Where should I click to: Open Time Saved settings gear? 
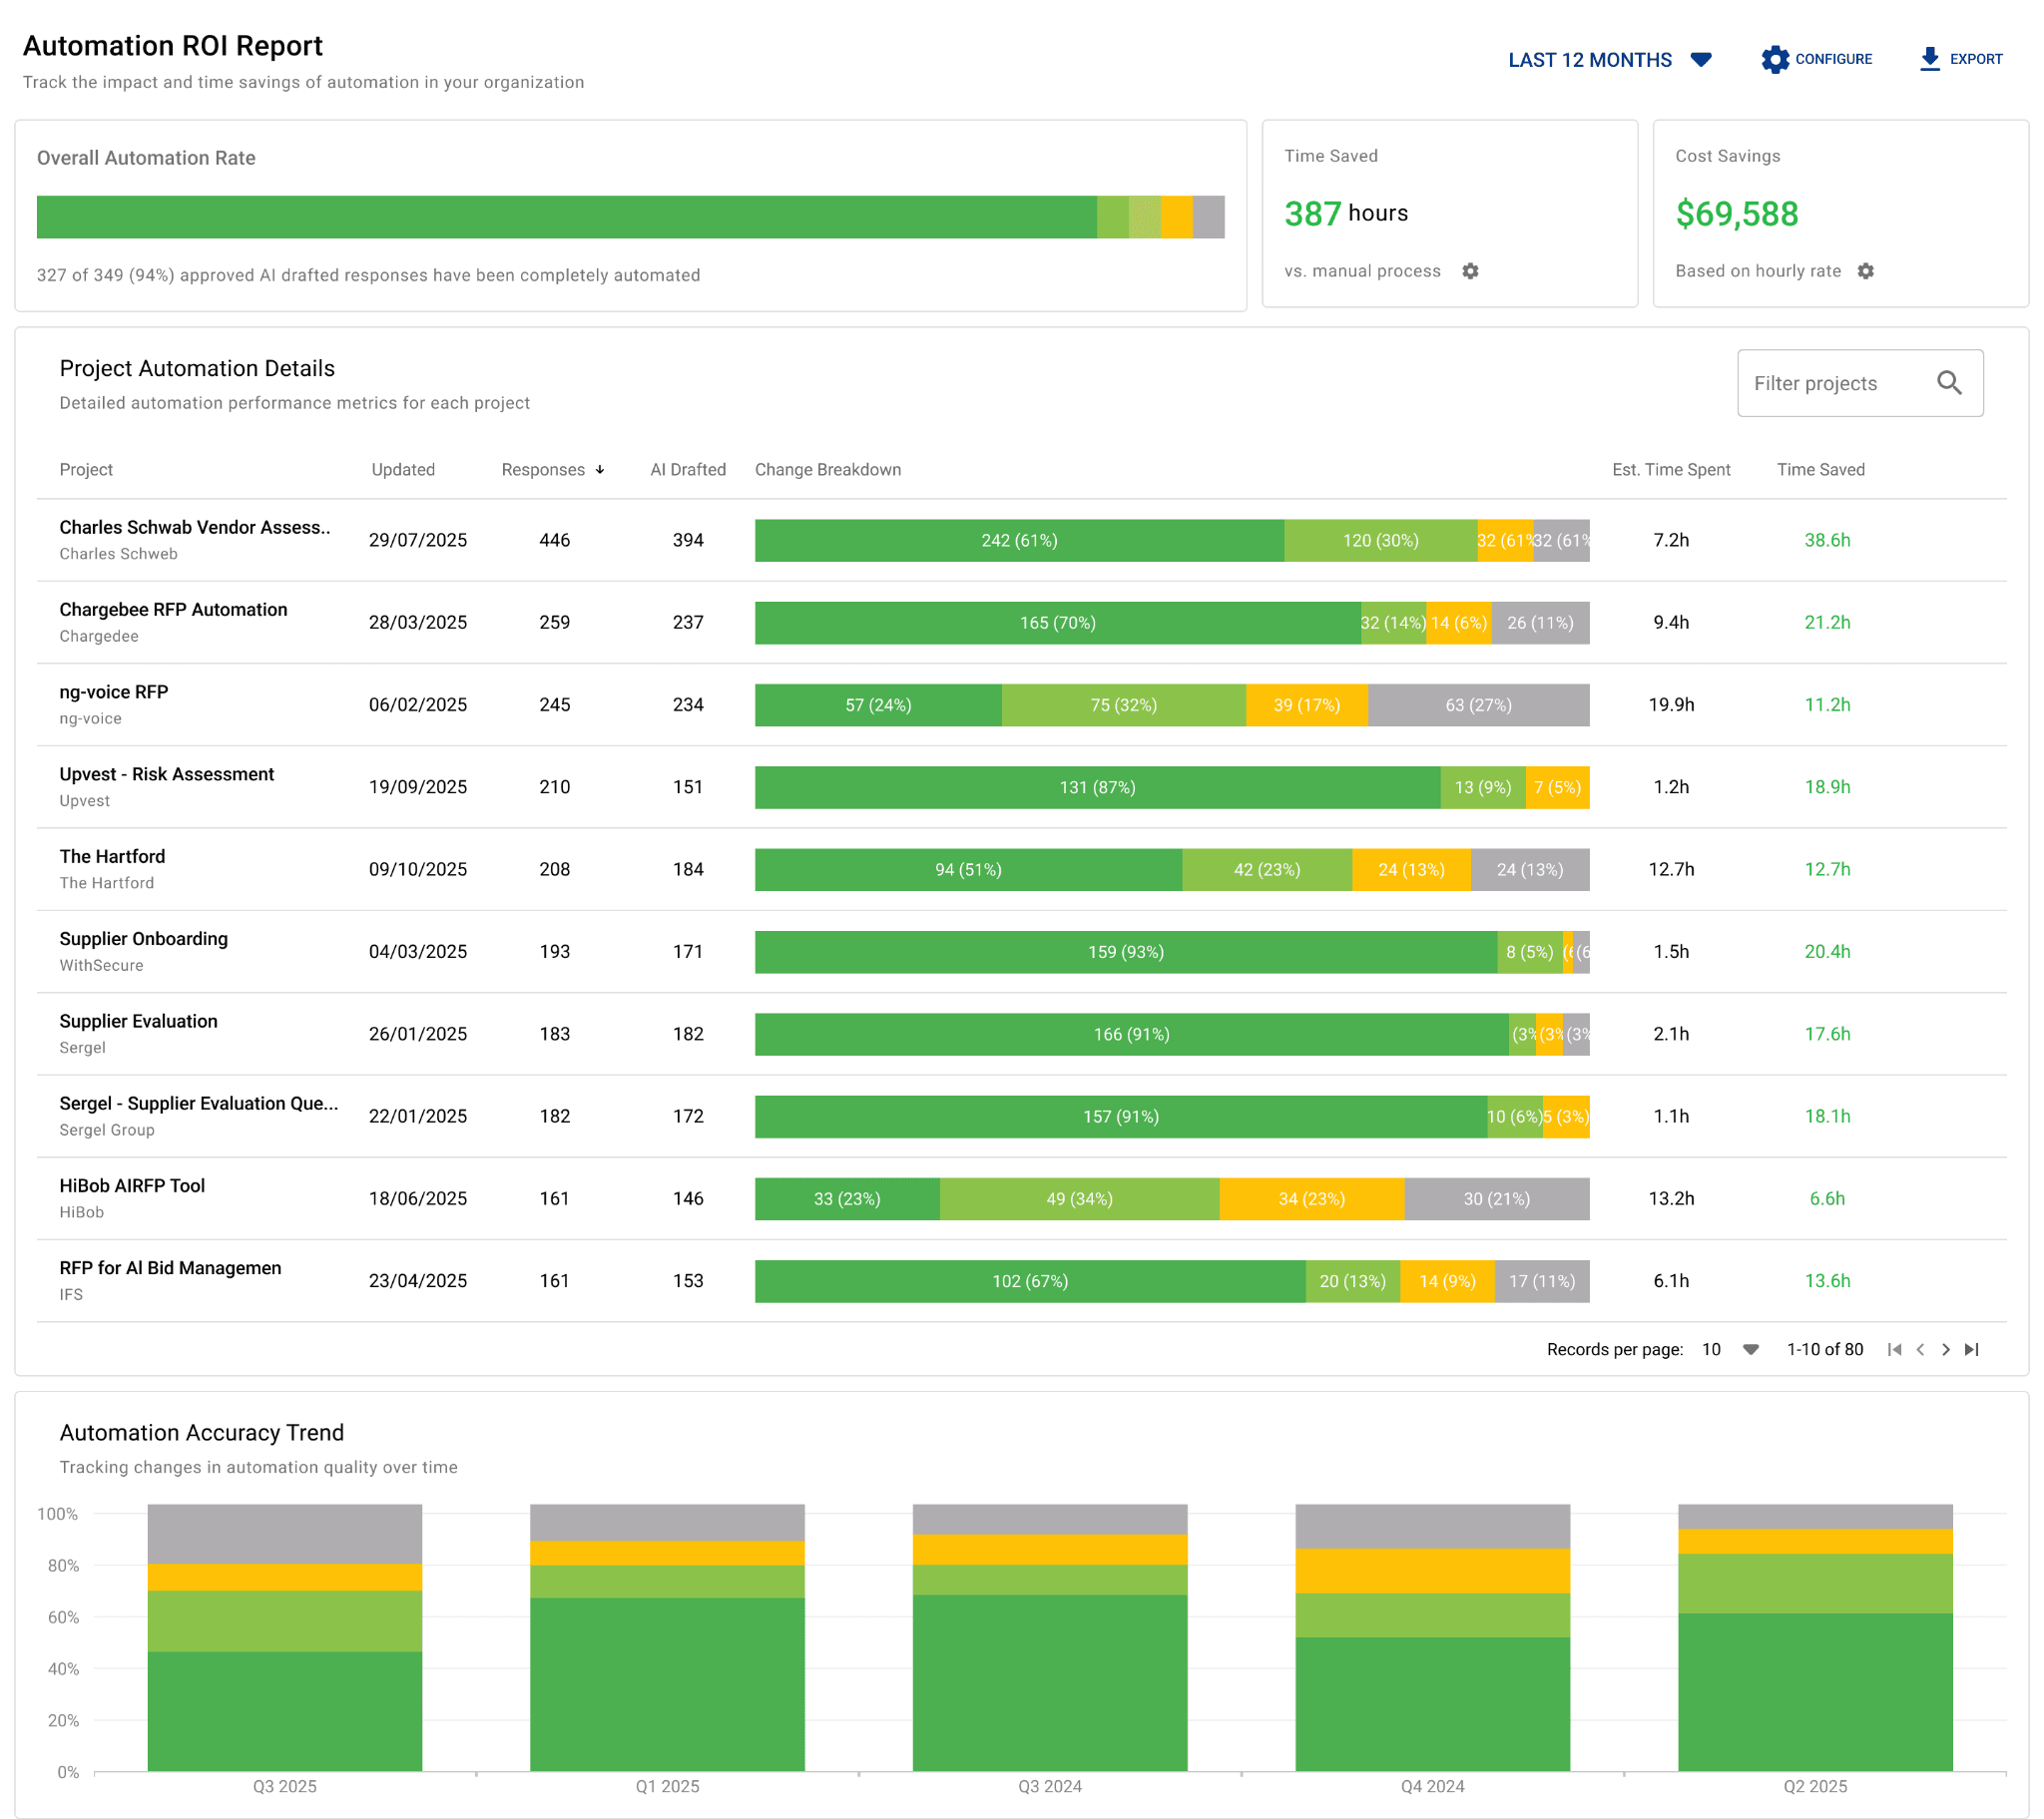[x=1469, y=271]
